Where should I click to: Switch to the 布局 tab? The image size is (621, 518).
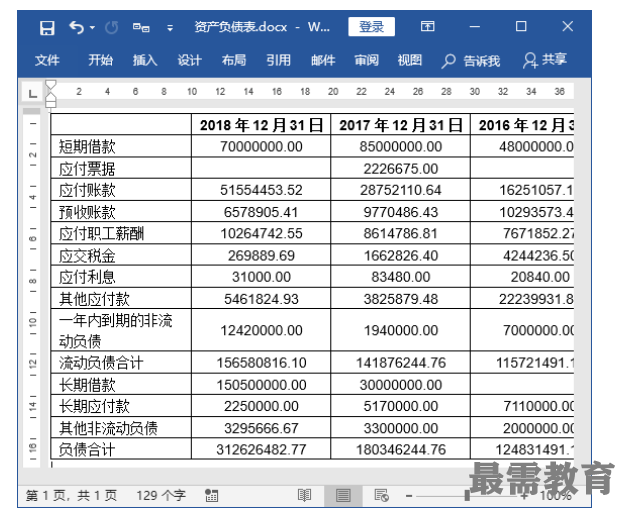[234, 60]
